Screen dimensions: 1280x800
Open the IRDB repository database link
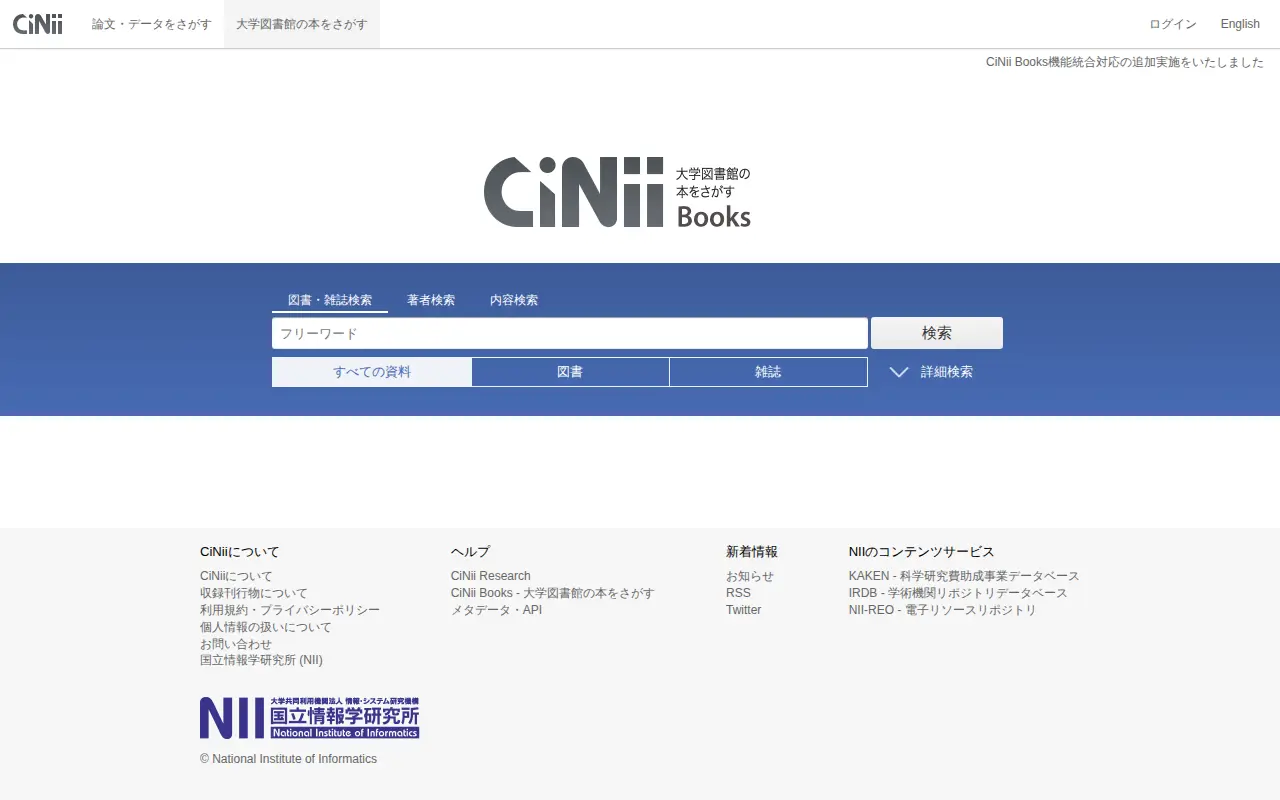[x=958, y=593]
